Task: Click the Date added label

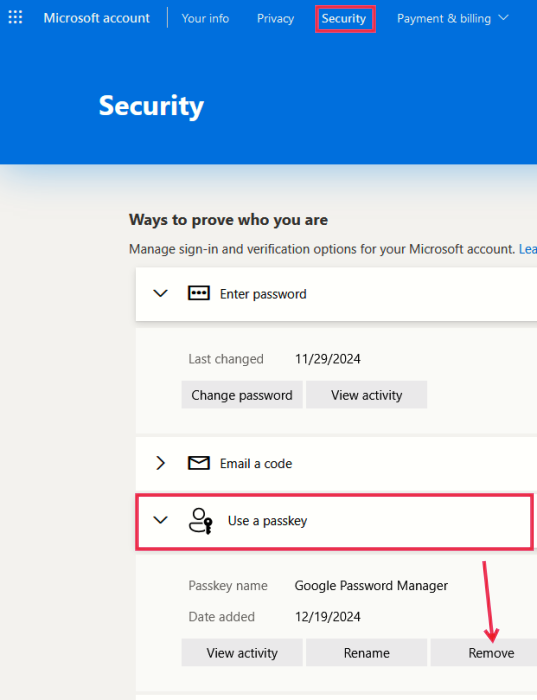Action: (221, 617)
